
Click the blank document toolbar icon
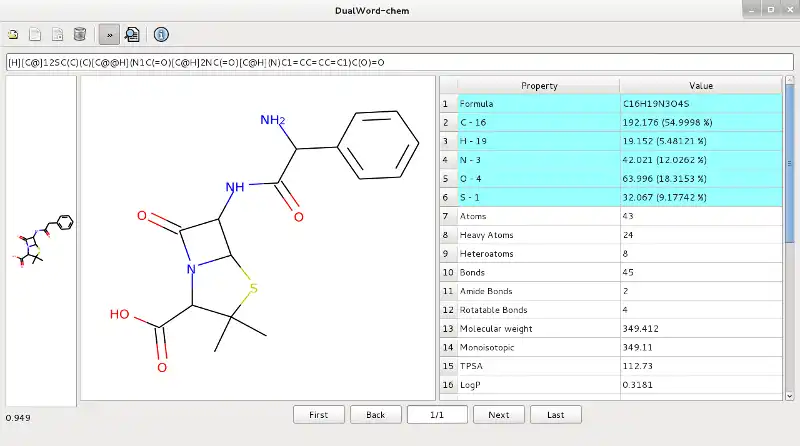tap(35, 35)
